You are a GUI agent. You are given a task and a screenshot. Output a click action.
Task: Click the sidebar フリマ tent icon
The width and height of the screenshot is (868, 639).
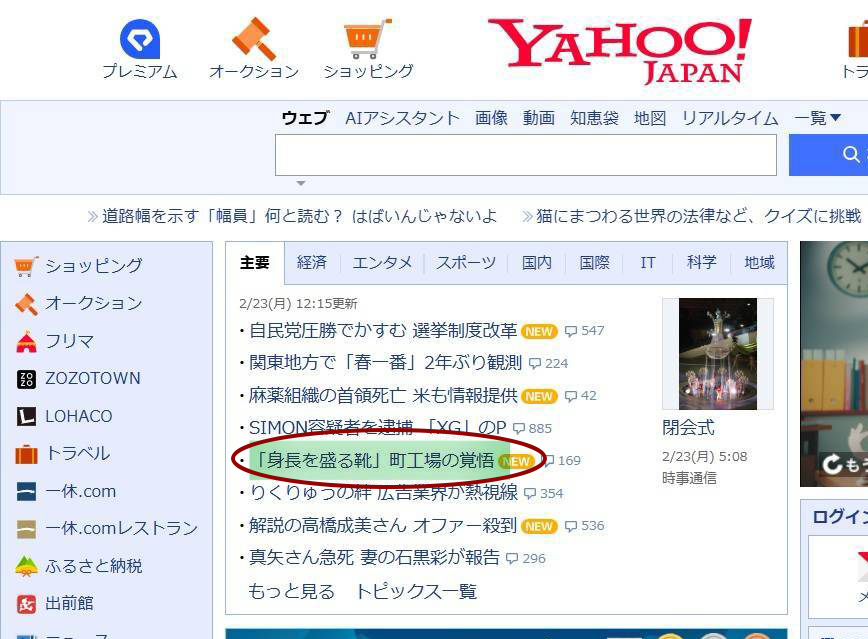26,342
